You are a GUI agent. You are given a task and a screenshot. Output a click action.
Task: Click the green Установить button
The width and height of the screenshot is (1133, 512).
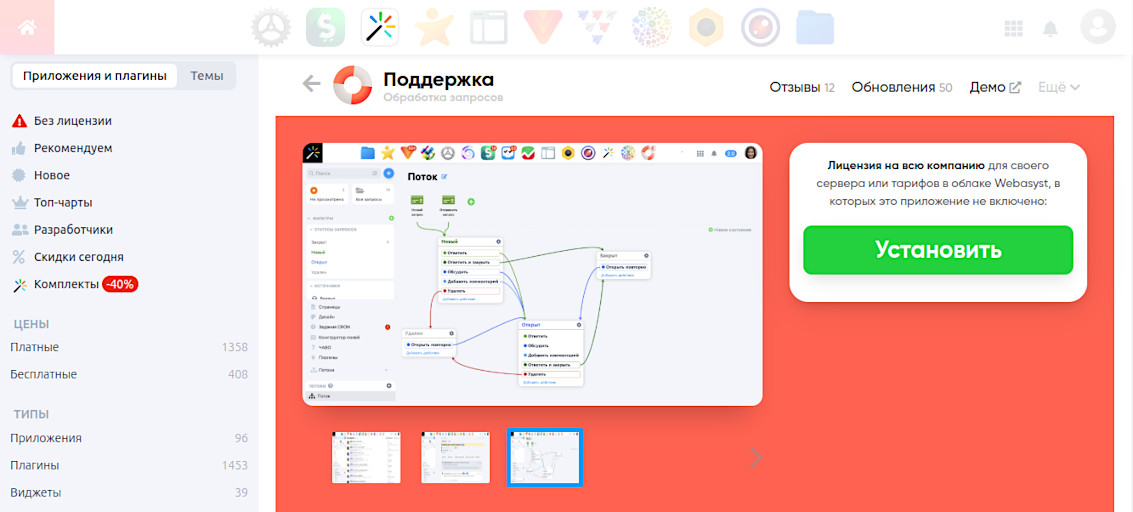tap(937, 250)
